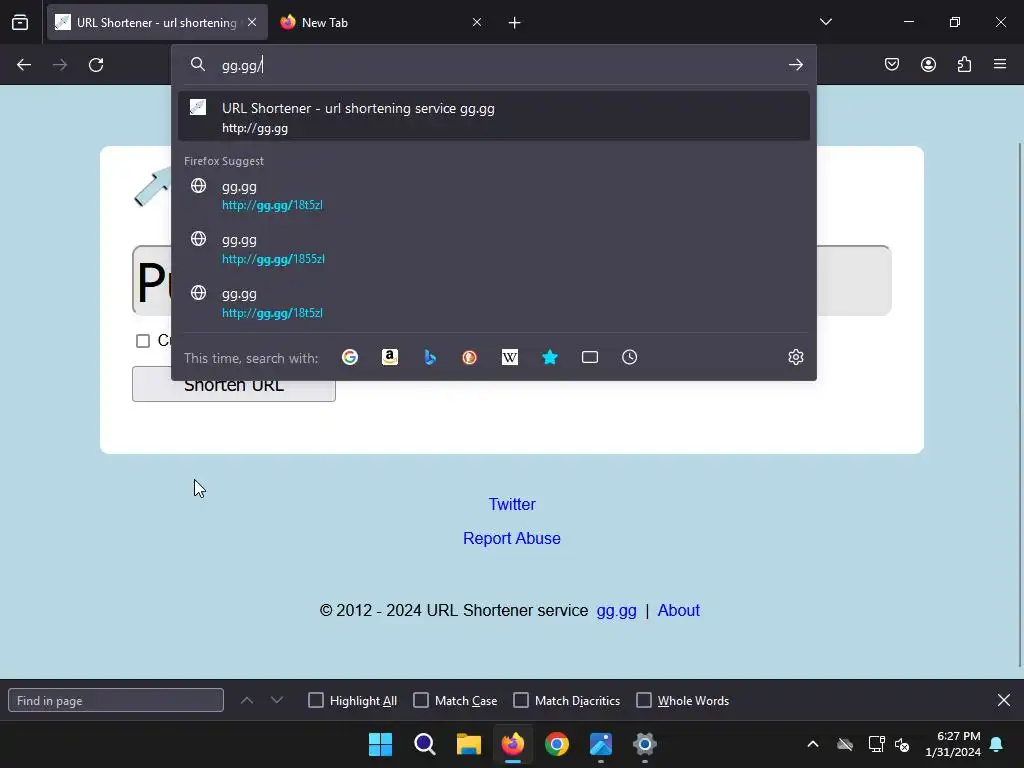Open the Report Abuse link

pos(512,538)
